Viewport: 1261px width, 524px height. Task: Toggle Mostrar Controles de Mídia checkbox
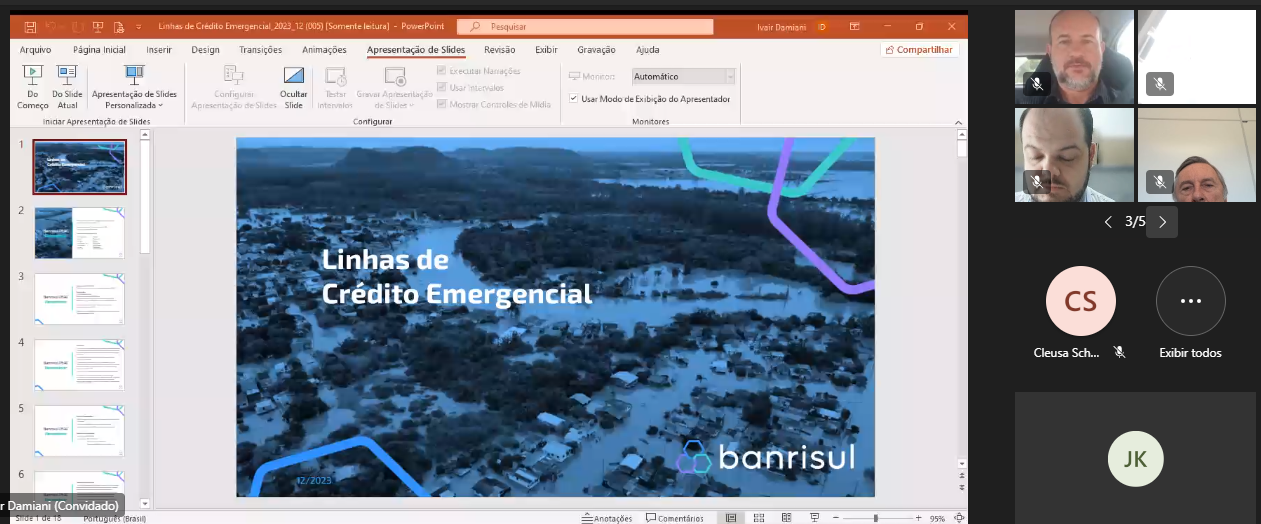(x=441, y=104)
